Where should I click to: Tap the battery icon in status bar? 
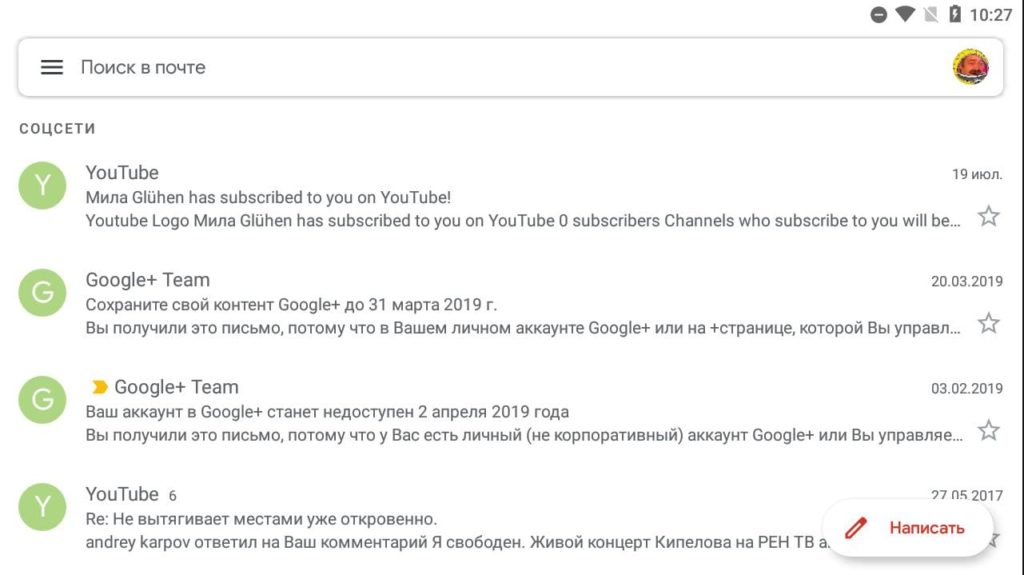click(955, 14)
